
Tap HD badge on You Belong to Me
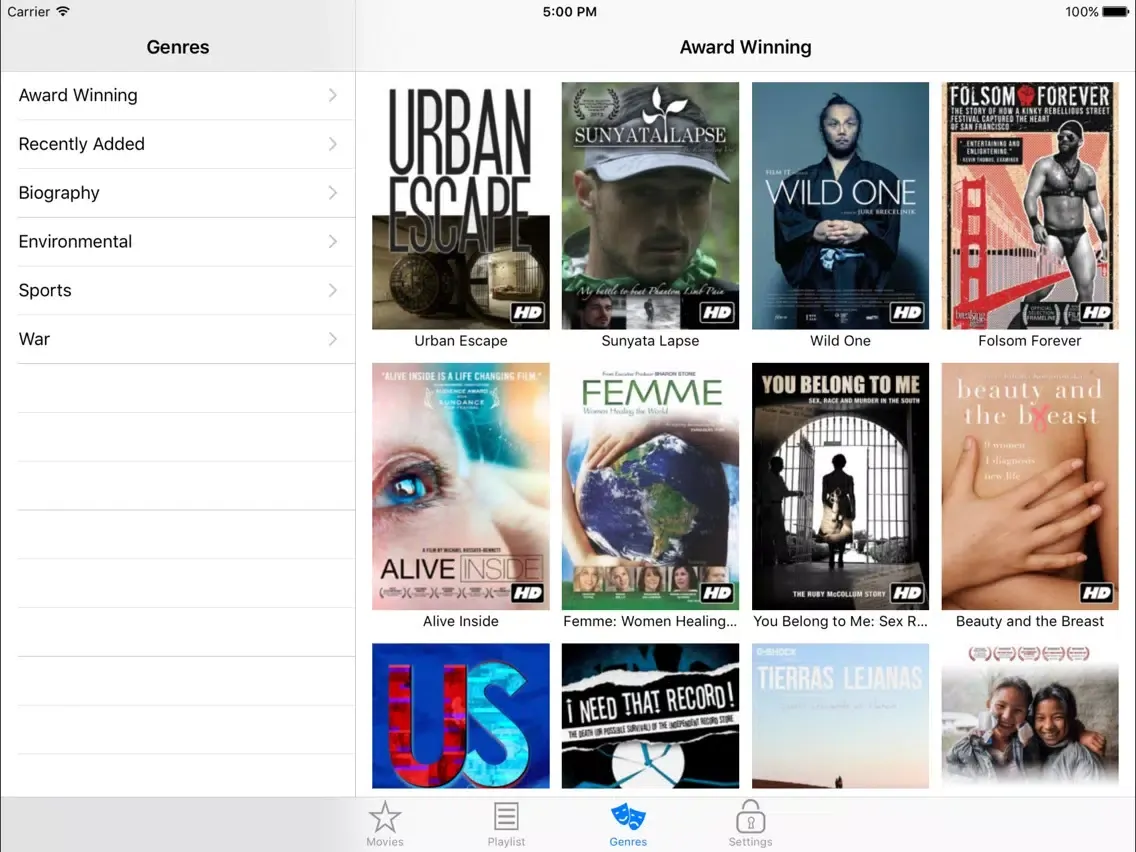click(x=907, y=593)
